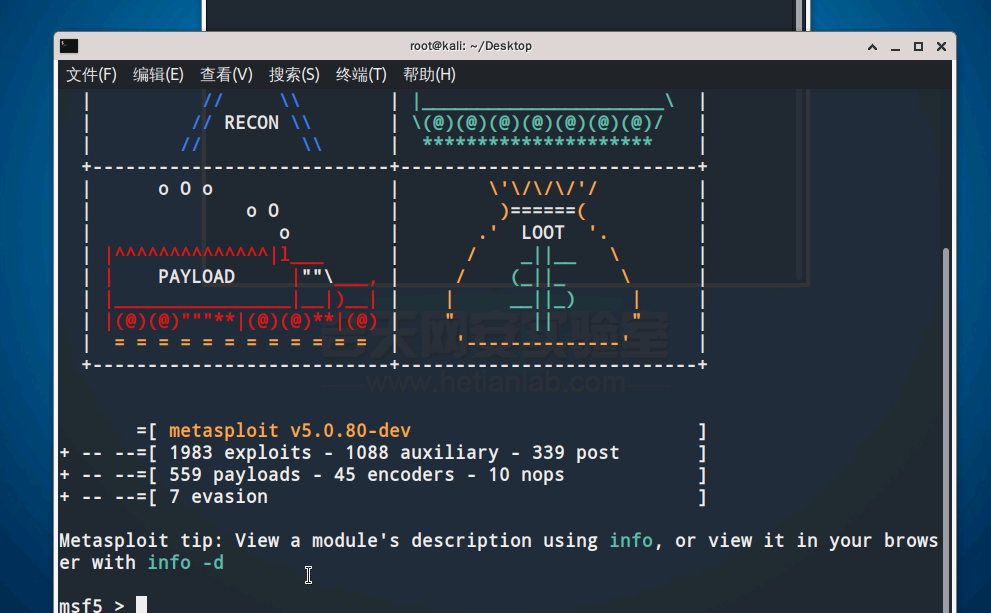The width and height of the screenshot is (991, 613).
Task: Click the terminal icon in title bar
Action: click(x=69, y=46)
